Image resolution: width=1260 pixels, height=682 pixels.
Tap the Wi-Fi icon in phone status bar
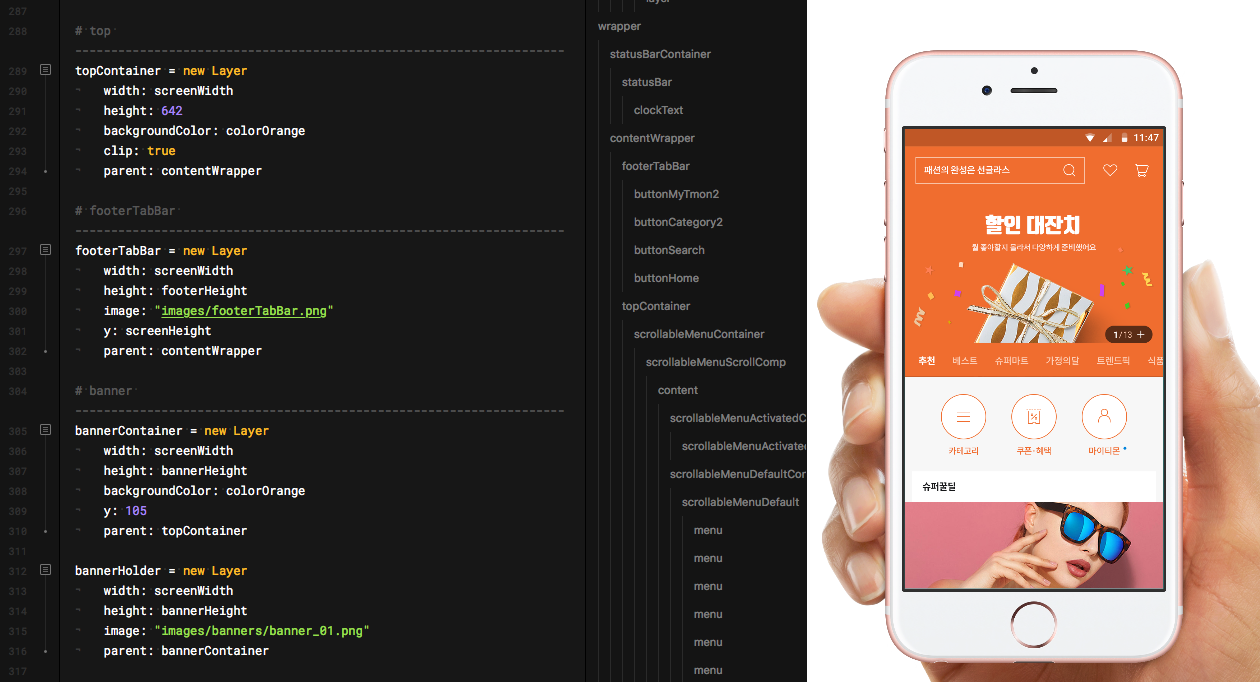(x=1090, y=137)
